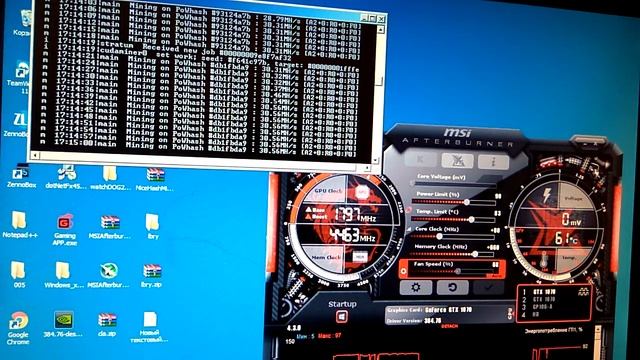This screenshot has height=360, width=640.
Task: Select the Новый текстовый document icon
Action: tap(149, 327)
